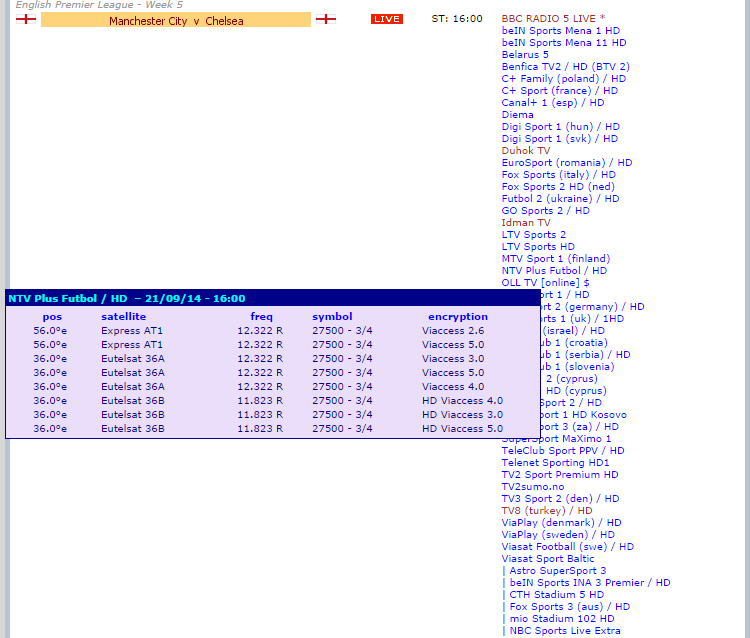
Task: Open TV3 Sport 2 (den) / HD
Action: click(x=560, y=498)
